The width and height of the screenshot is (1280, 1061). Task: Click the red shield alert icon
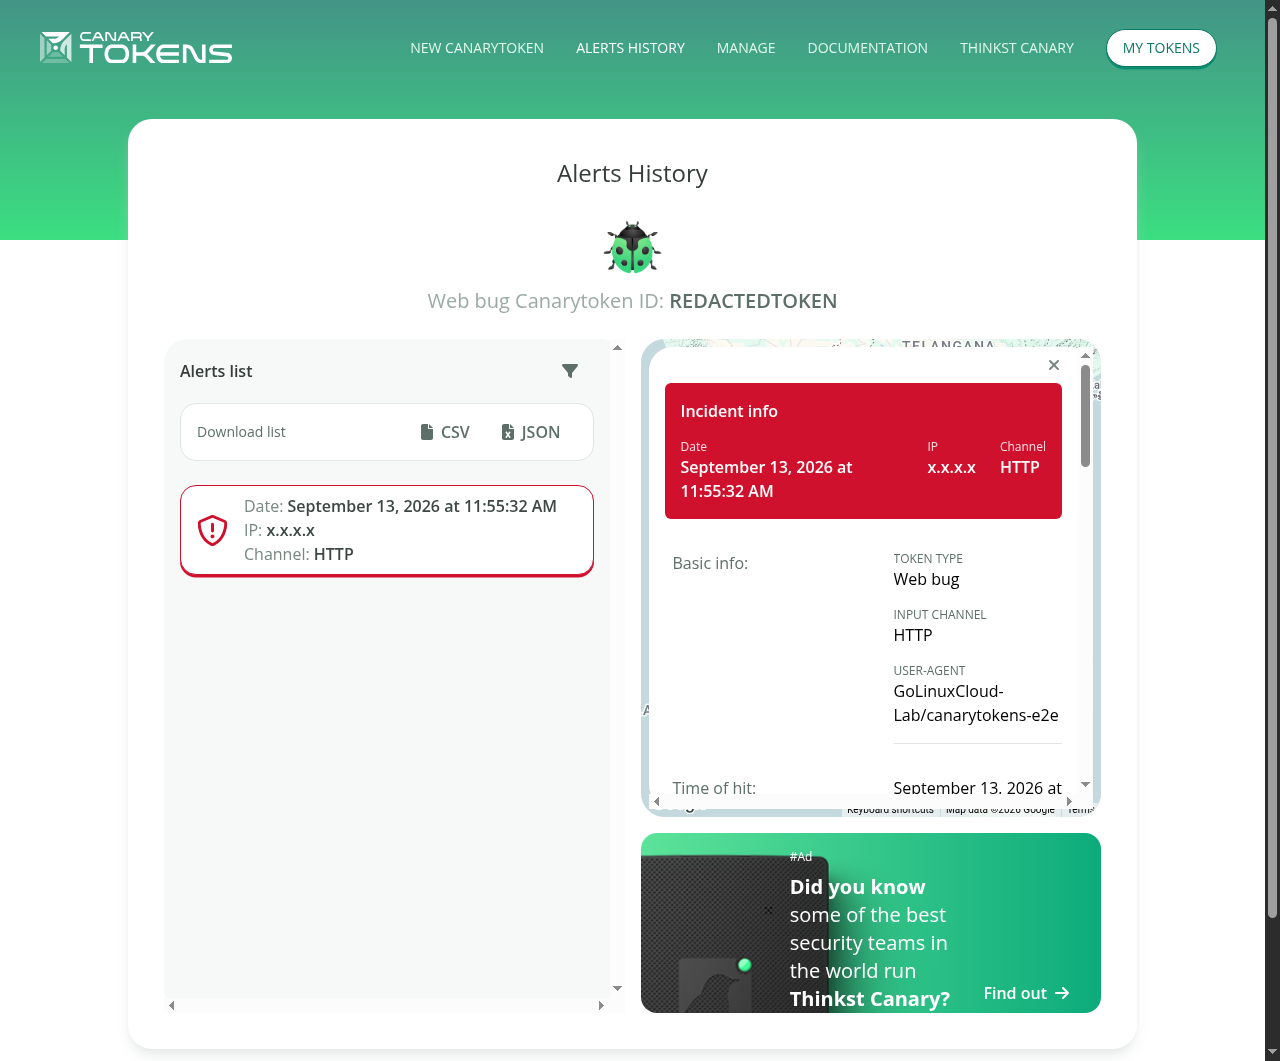(x=212, y=530)
